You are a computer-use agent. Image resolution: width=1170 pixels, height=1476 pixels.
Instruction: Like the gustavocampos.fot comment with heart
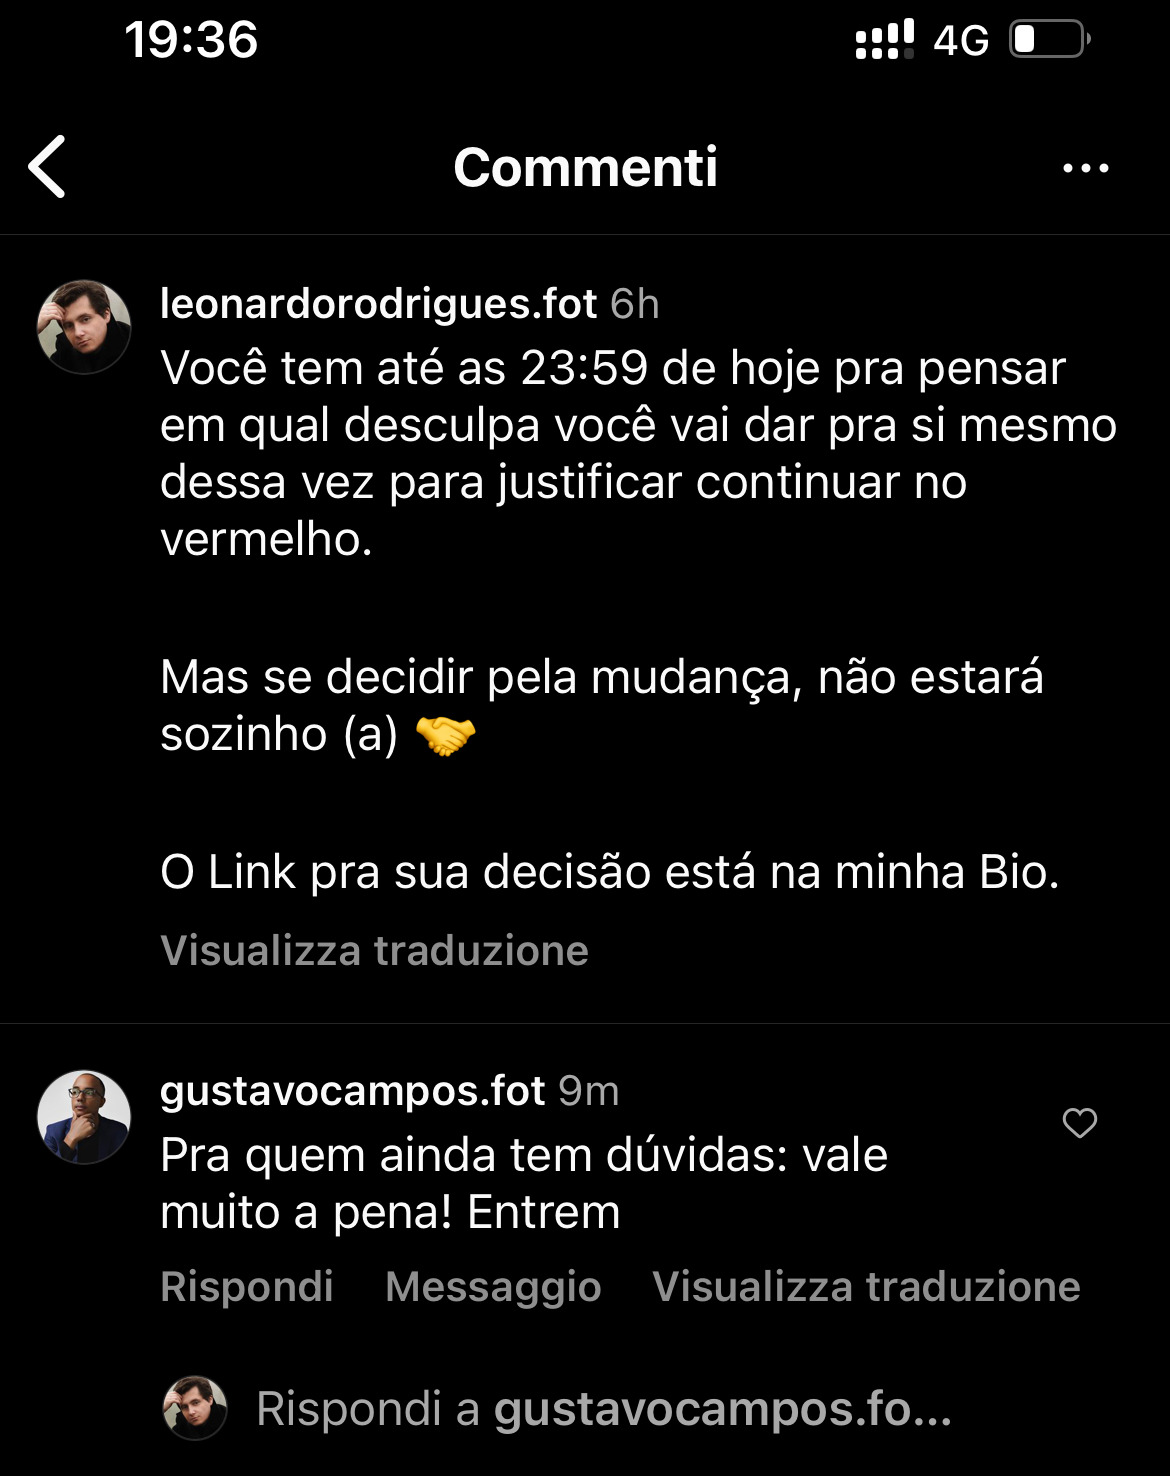tap(1079, 1123)
